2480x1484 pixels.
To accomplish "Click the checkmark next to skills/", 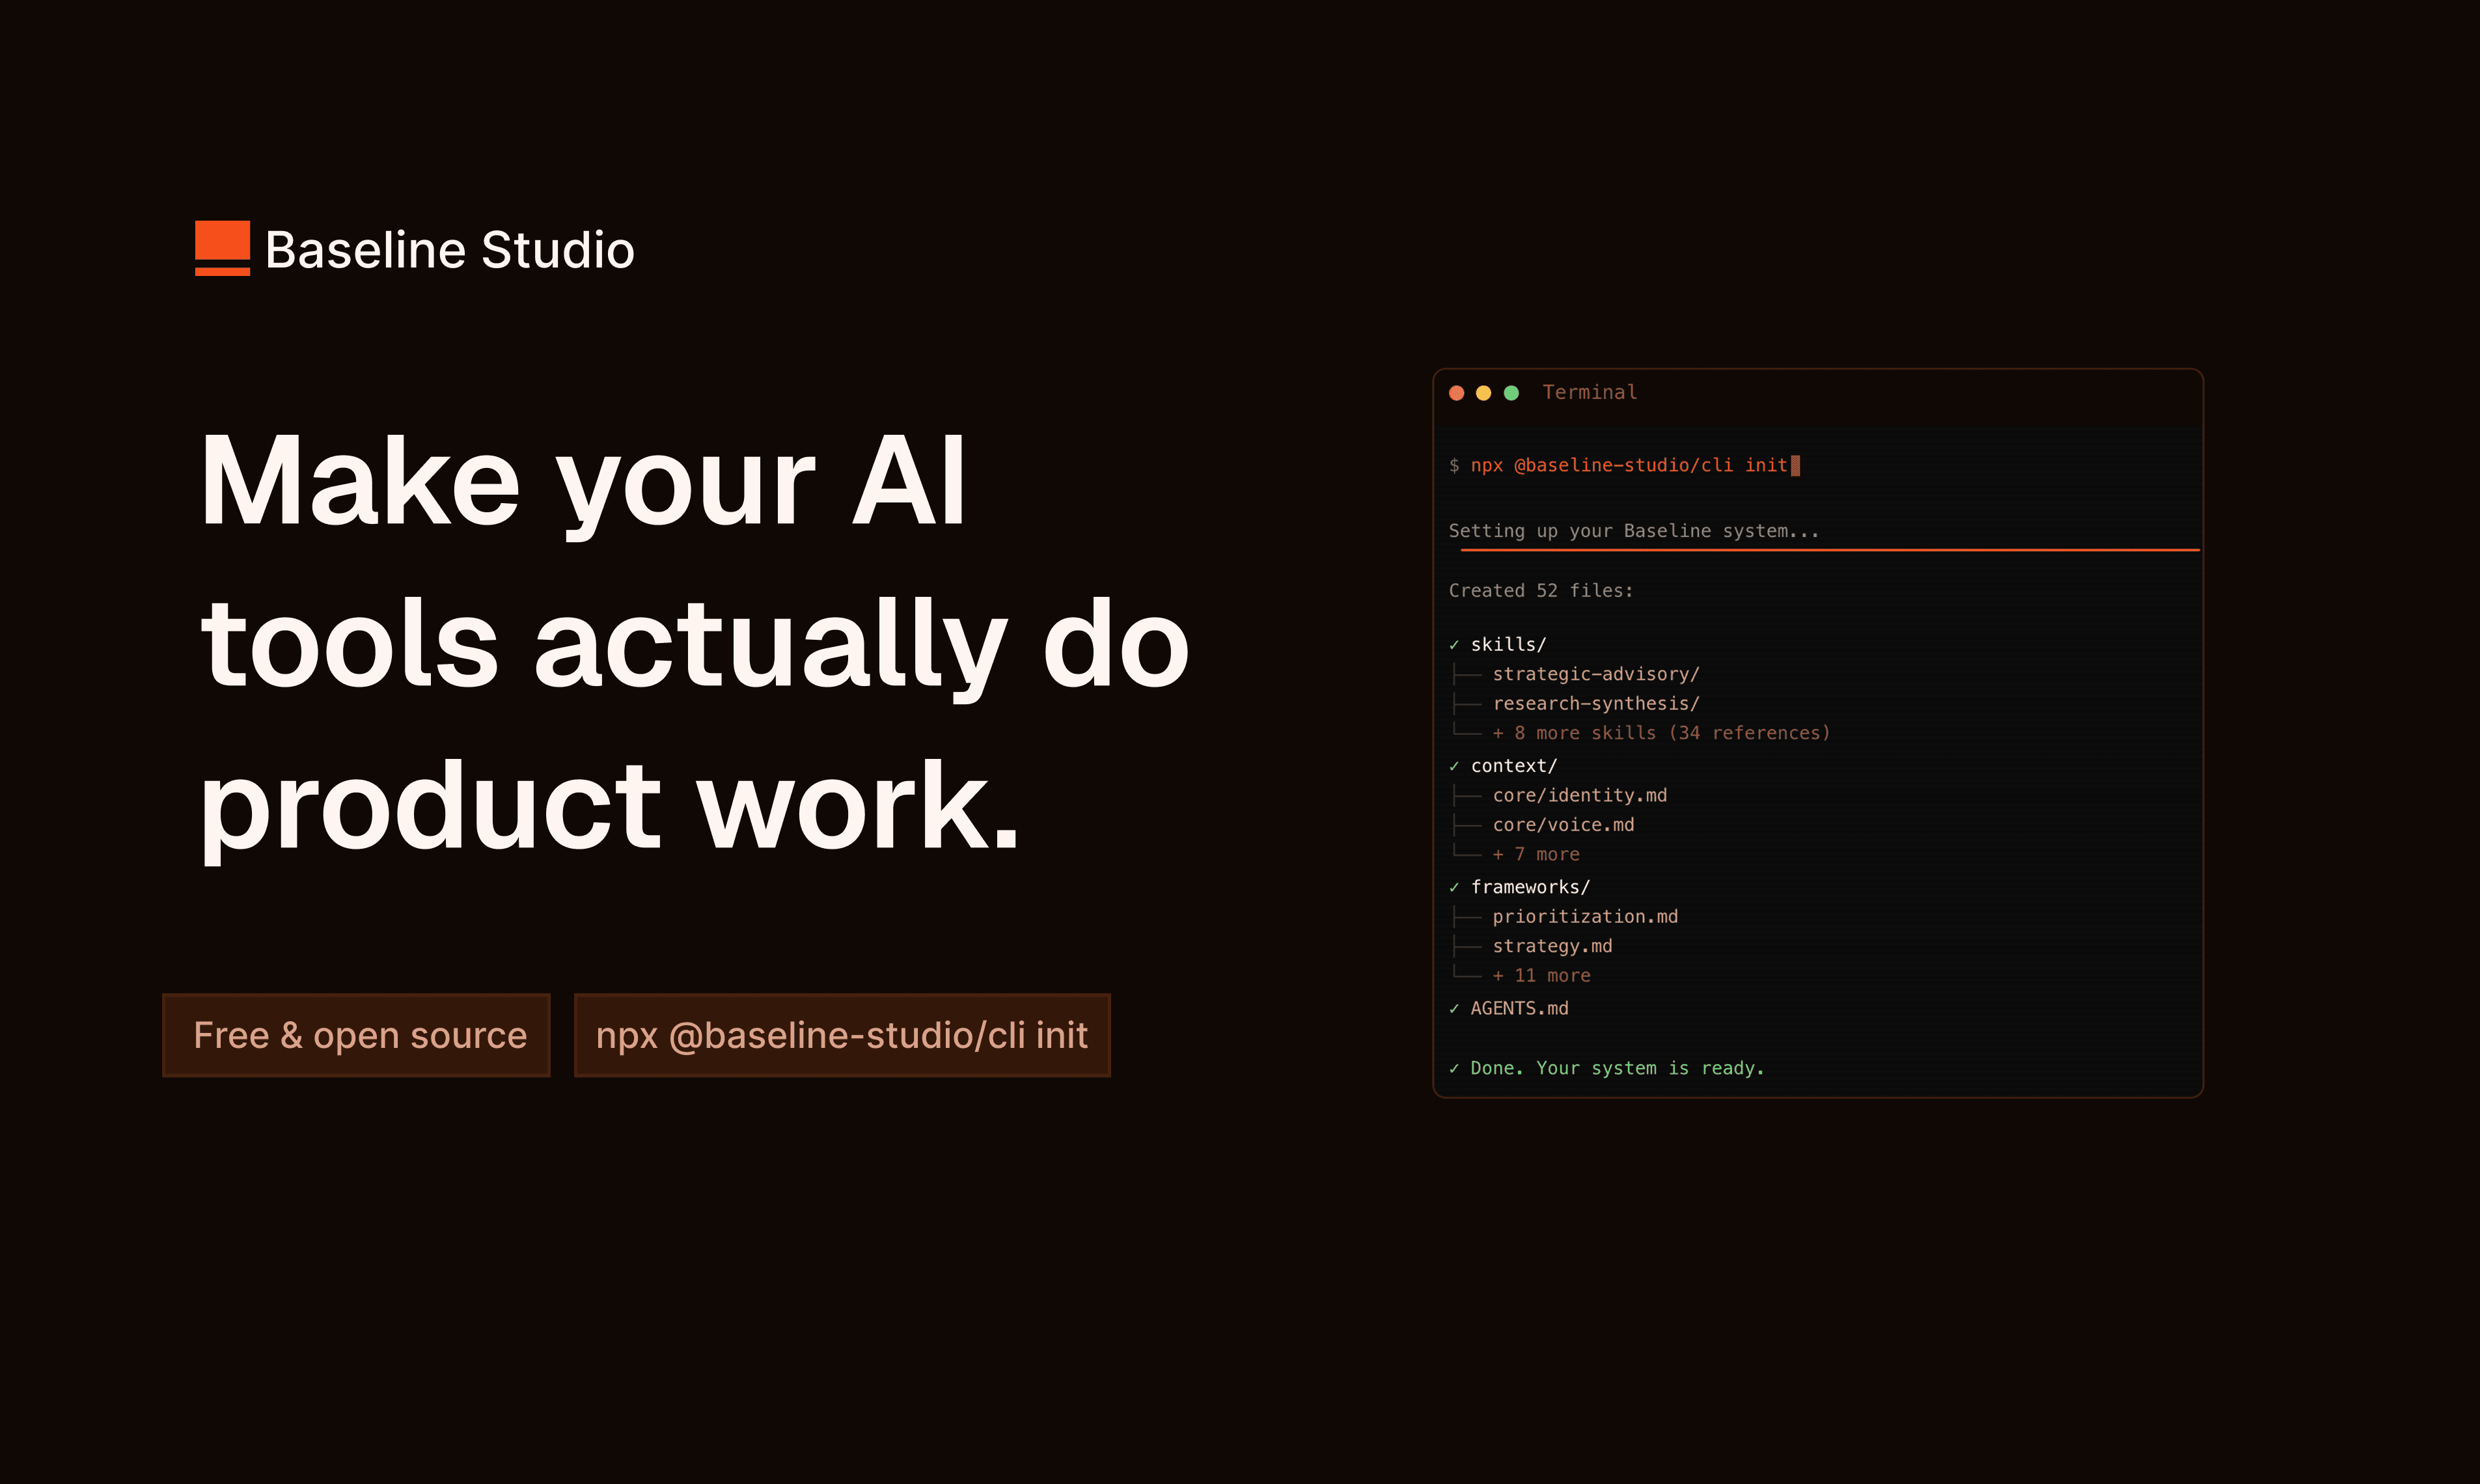I will pyautogui.click(x=1455, y=645).
